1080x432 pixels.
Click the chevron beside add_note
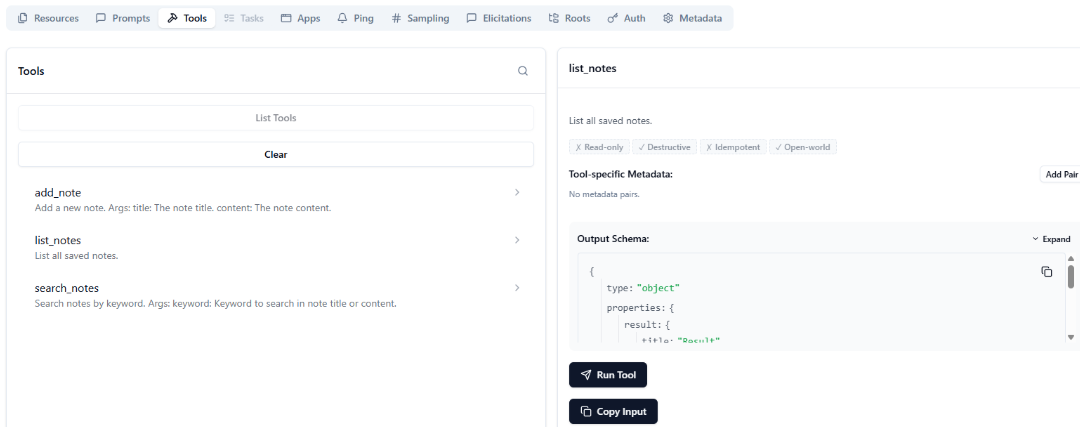tap(517, 192)
